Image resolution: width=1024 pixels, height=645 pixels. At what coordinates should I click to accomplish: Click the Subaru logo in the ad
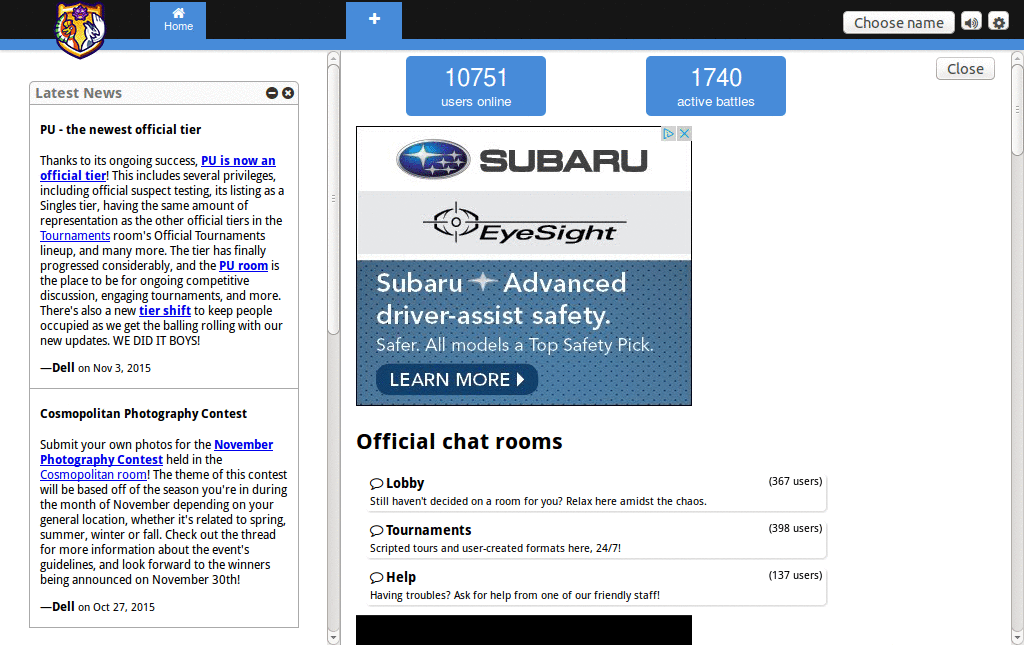pos(523,160)
